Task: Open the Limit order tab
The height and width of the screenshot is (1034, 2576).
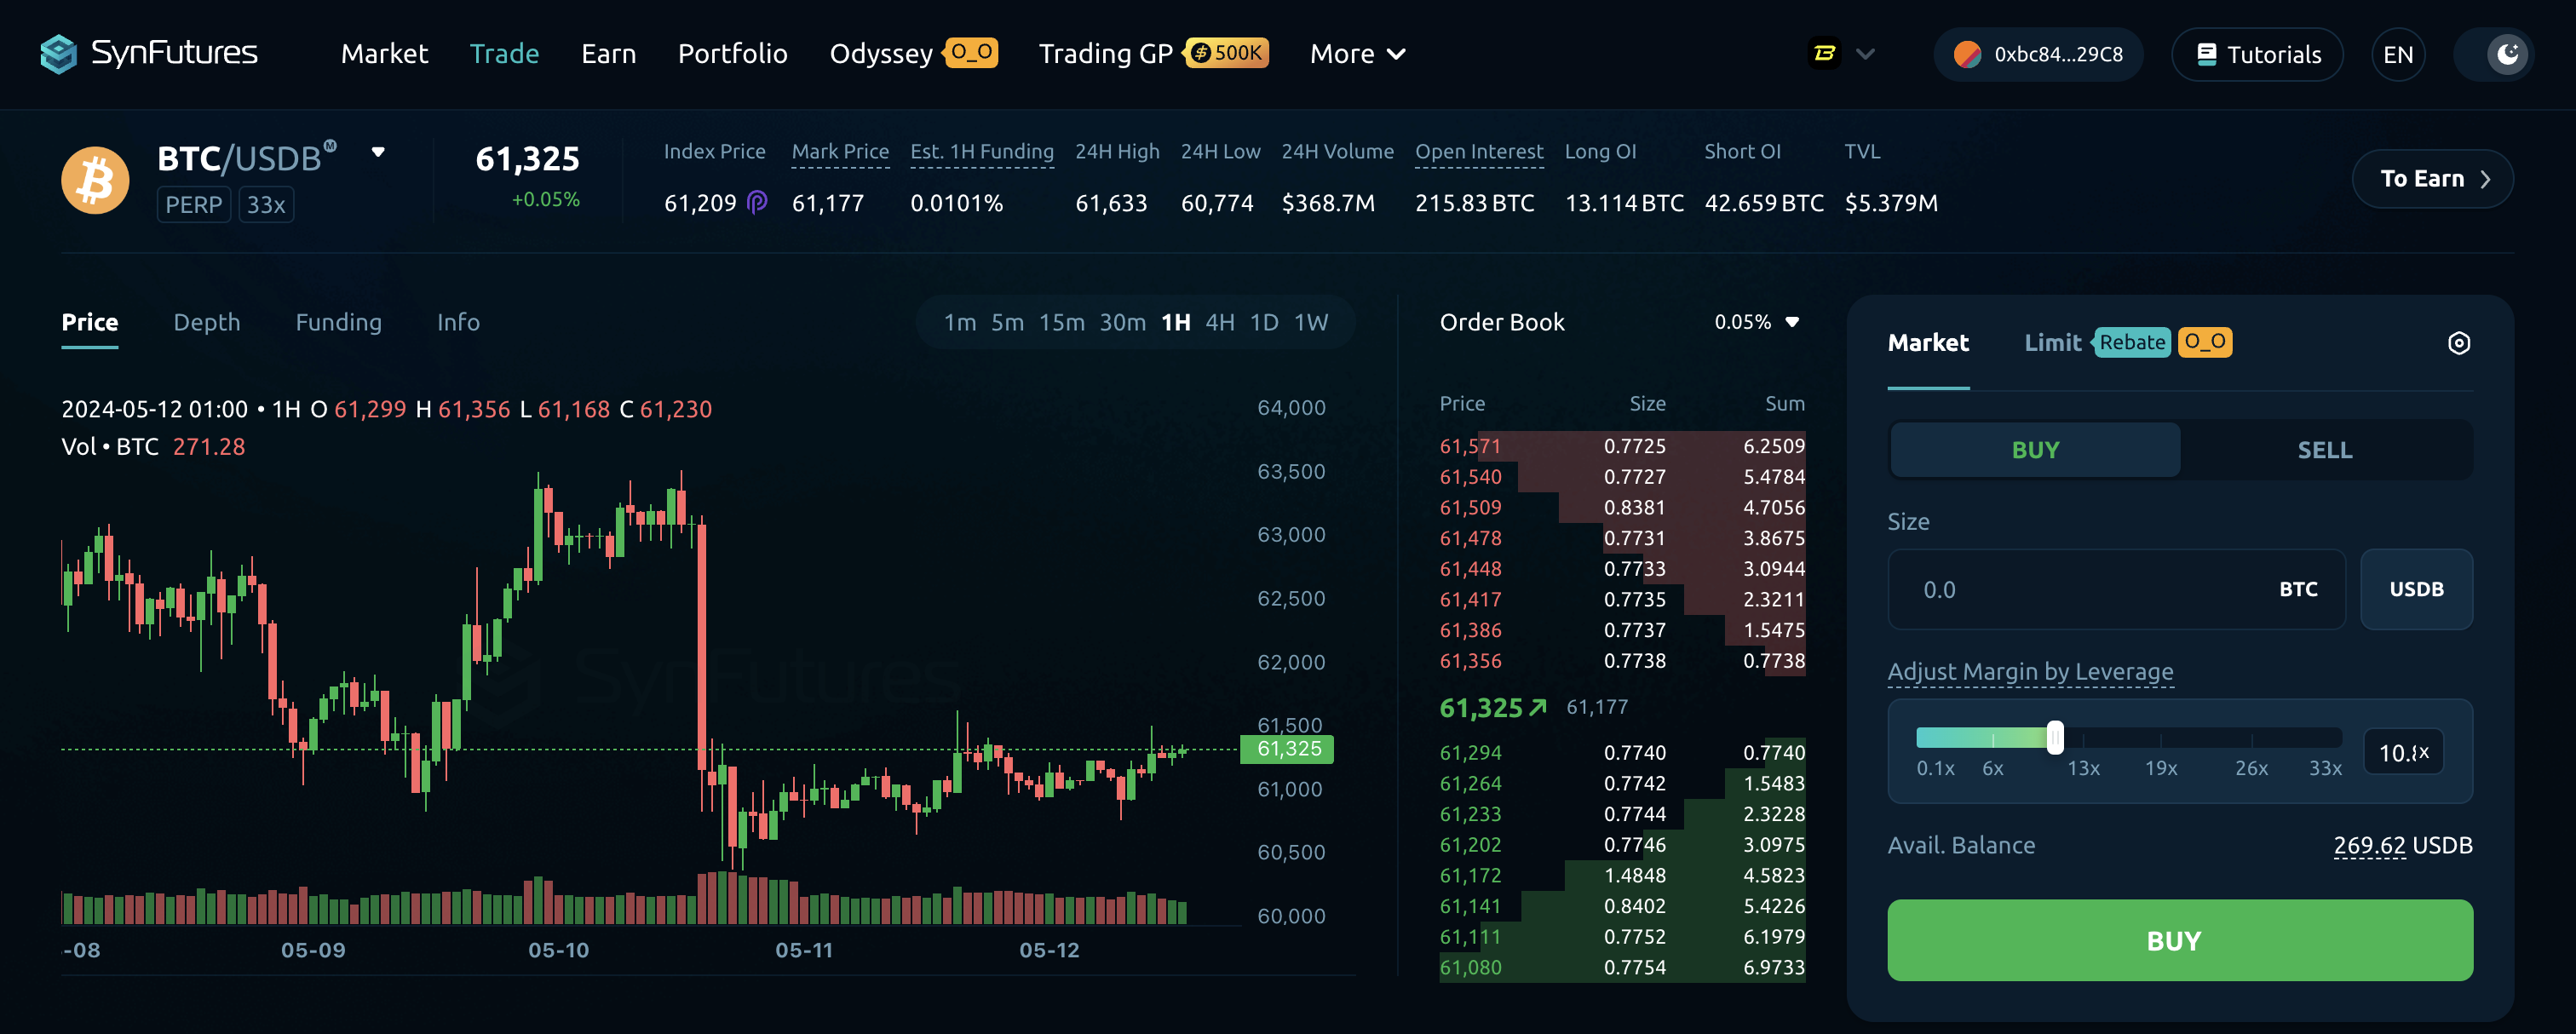Action: click(2052, 343)
